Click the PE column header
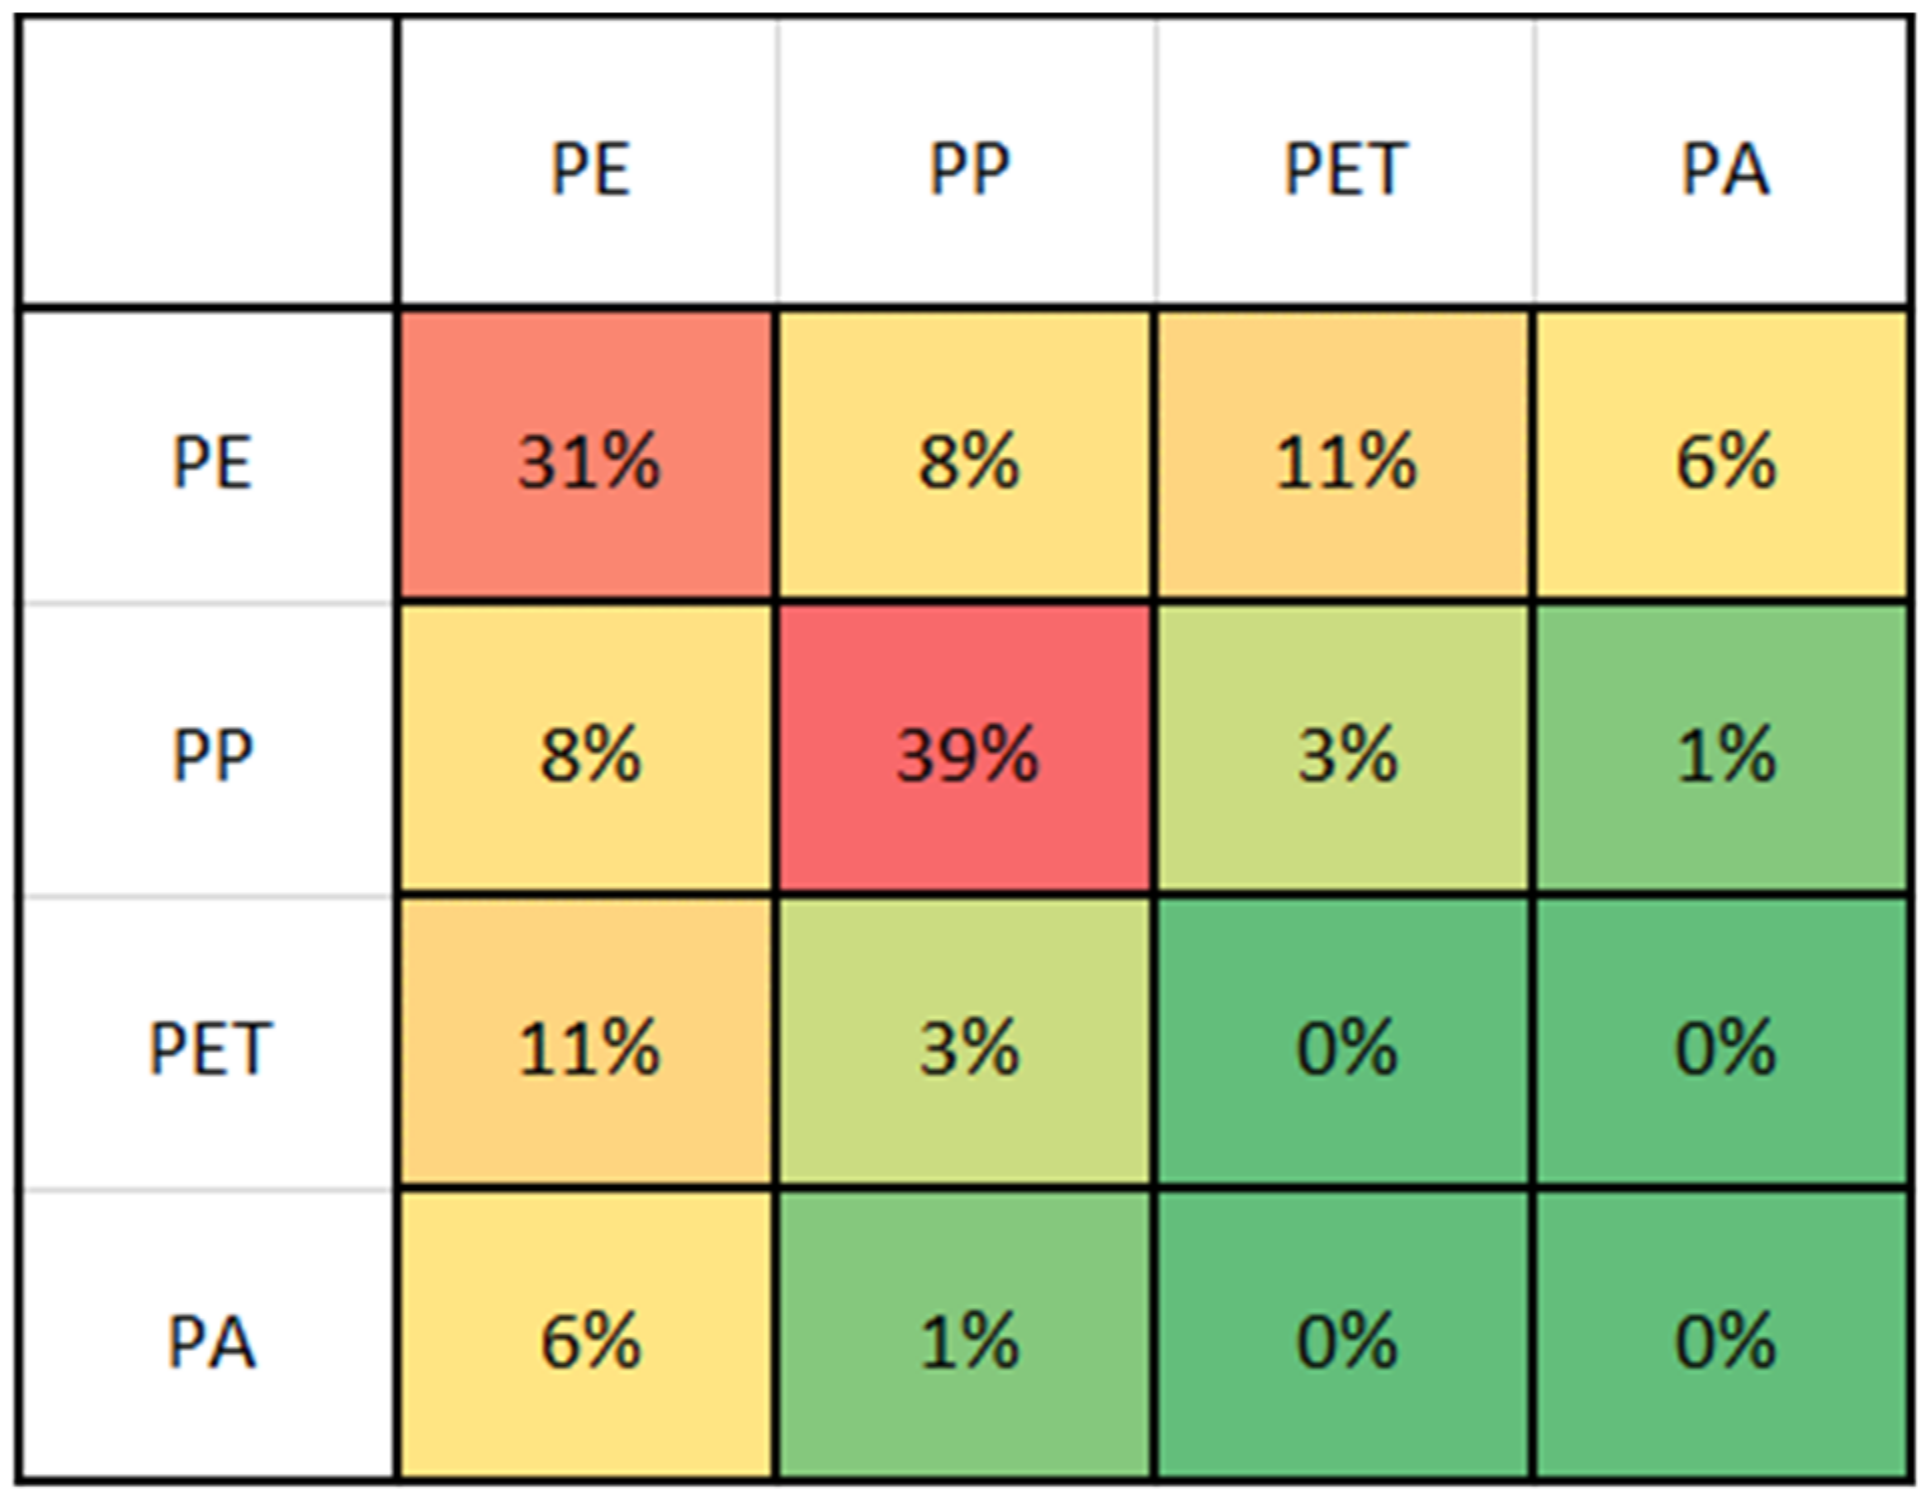 click(589, 167)
